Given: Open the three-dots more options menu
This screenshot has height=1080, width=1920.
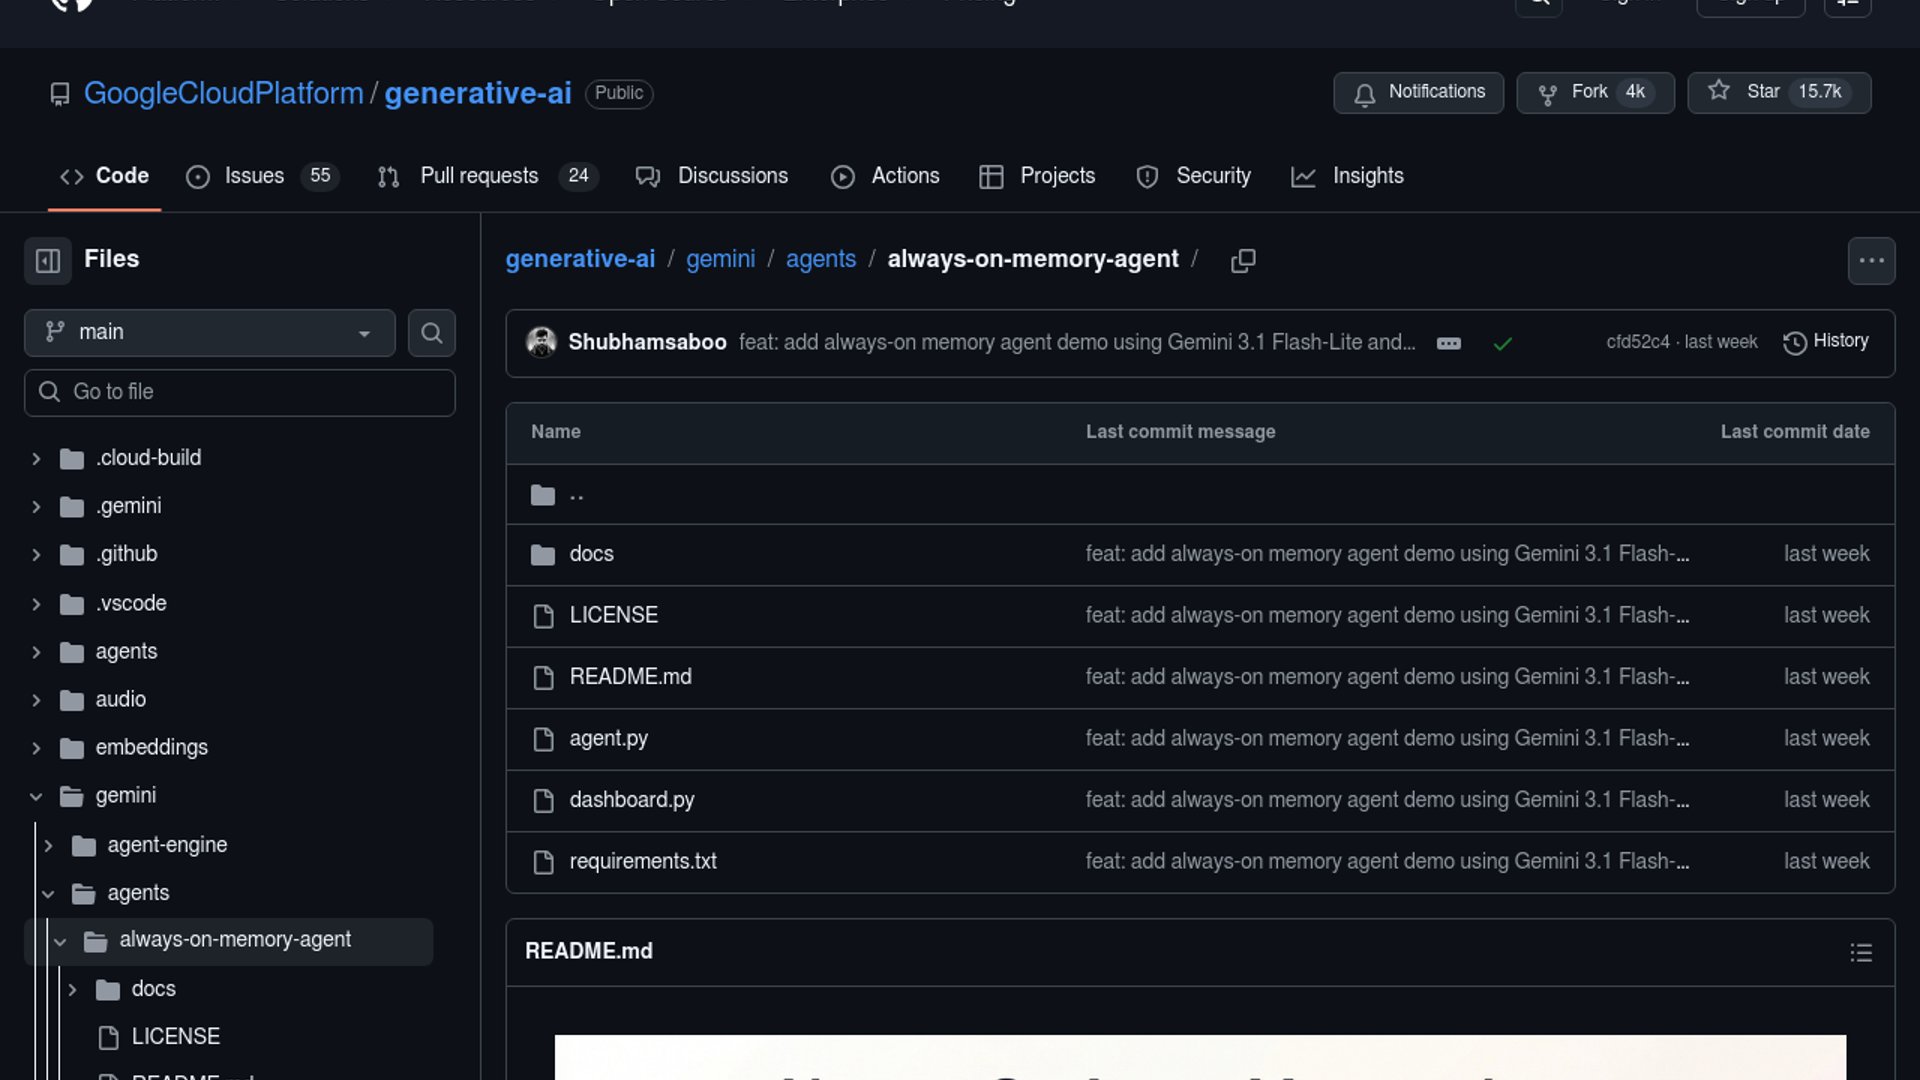Looking at the screenshot, I should pos(1871,261).
